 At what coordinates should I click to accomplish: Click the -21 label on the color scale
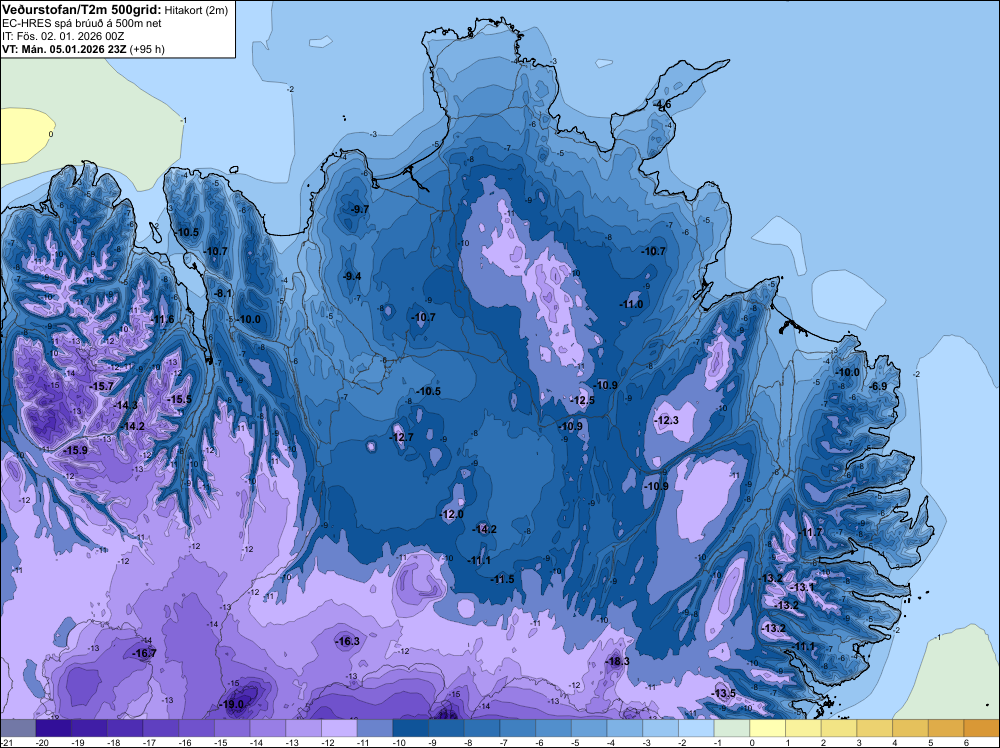(6, 743)
